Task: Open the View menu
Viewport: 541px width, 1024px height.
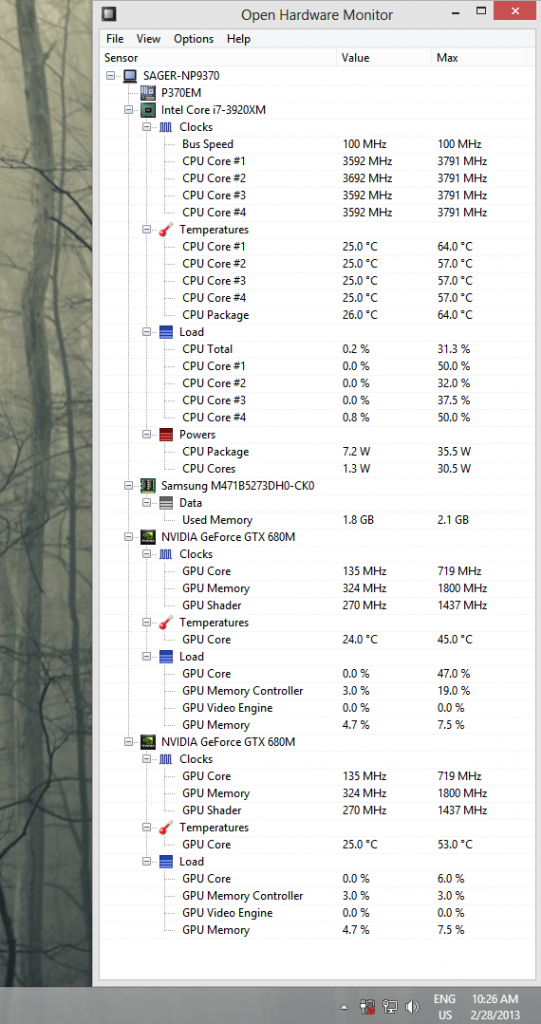Action: point(148,39)
